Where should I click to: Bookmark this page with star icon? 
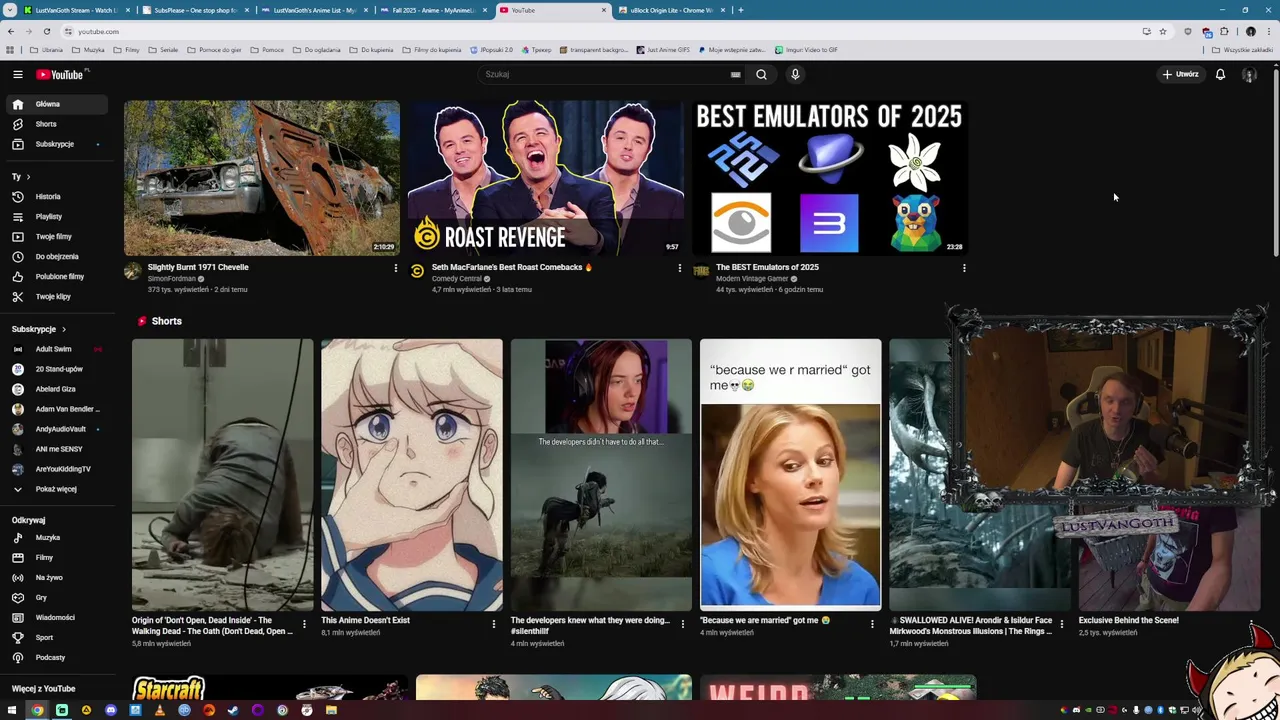1162,31
